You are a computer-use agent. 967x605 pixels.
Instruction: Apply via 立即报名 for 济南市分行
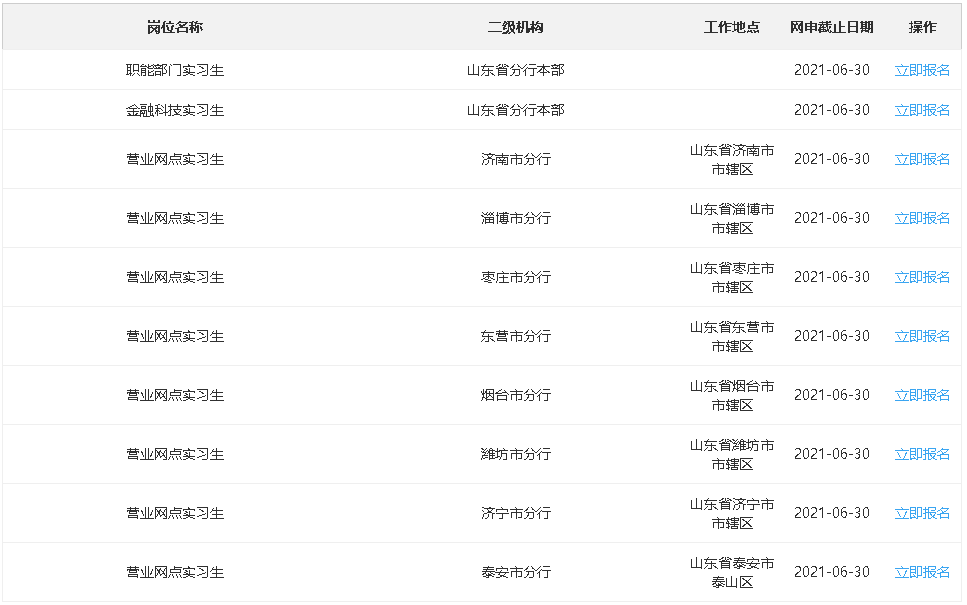pyautogui.click(x=922, y=159)
